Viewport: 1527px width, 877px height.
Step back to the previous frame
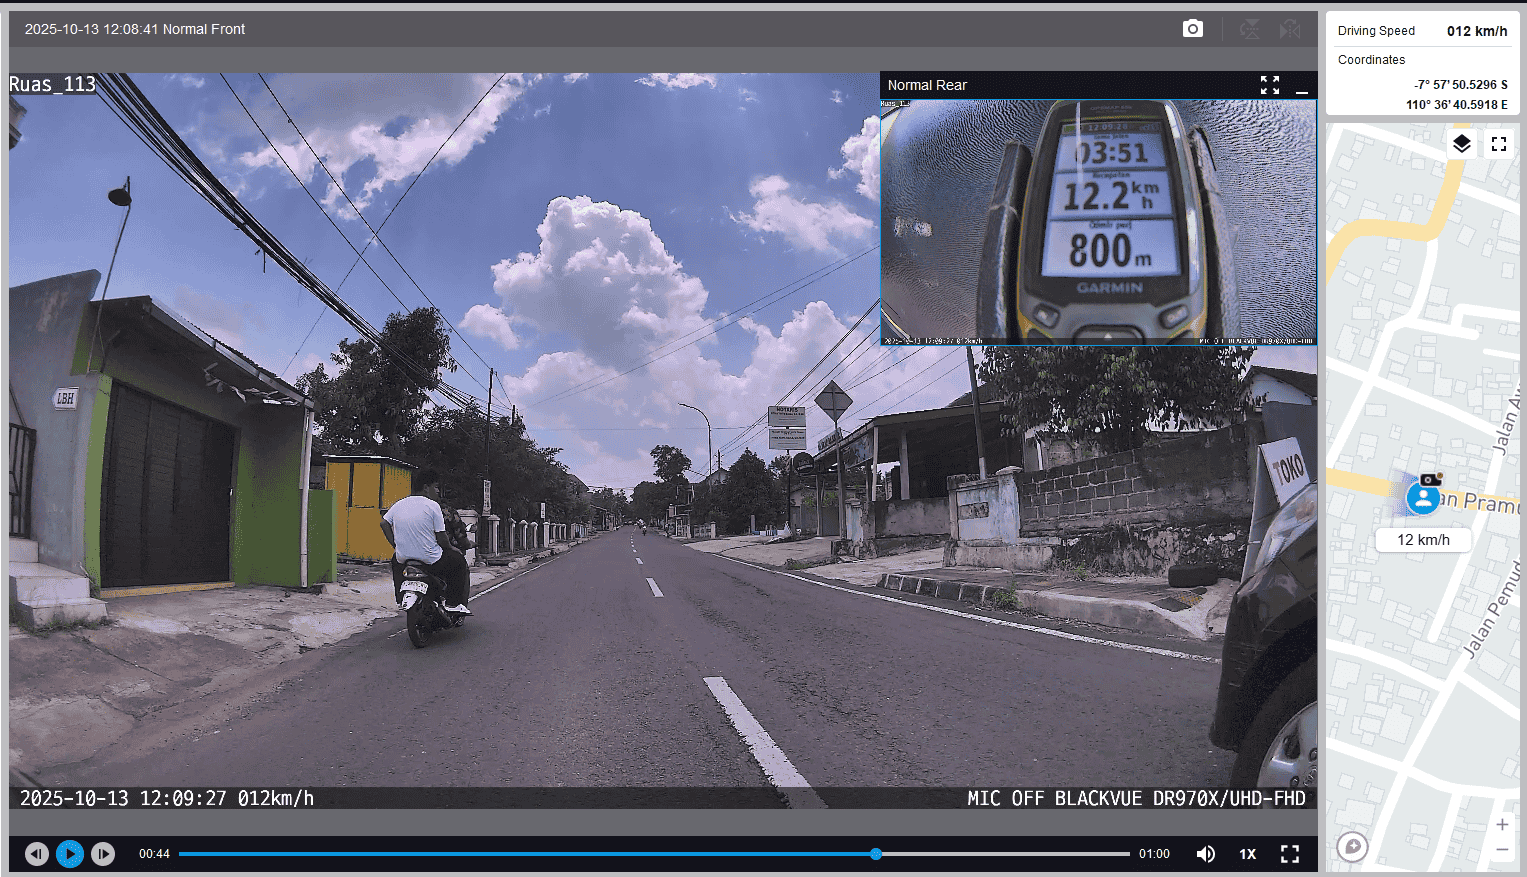[x=37, y=853]
